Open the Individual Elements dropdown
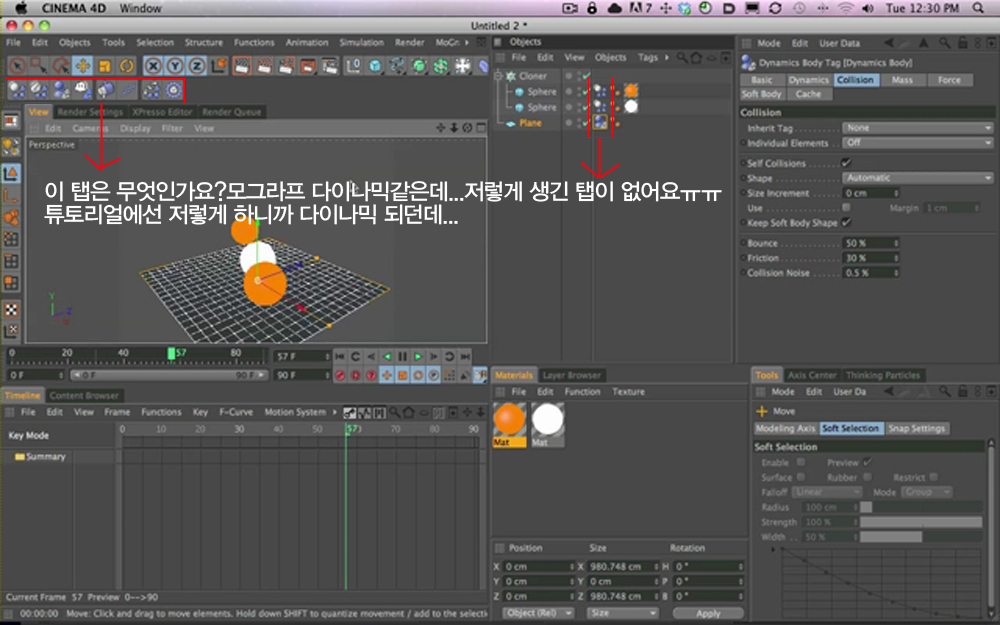1000x625 pixels. [917, 143]
